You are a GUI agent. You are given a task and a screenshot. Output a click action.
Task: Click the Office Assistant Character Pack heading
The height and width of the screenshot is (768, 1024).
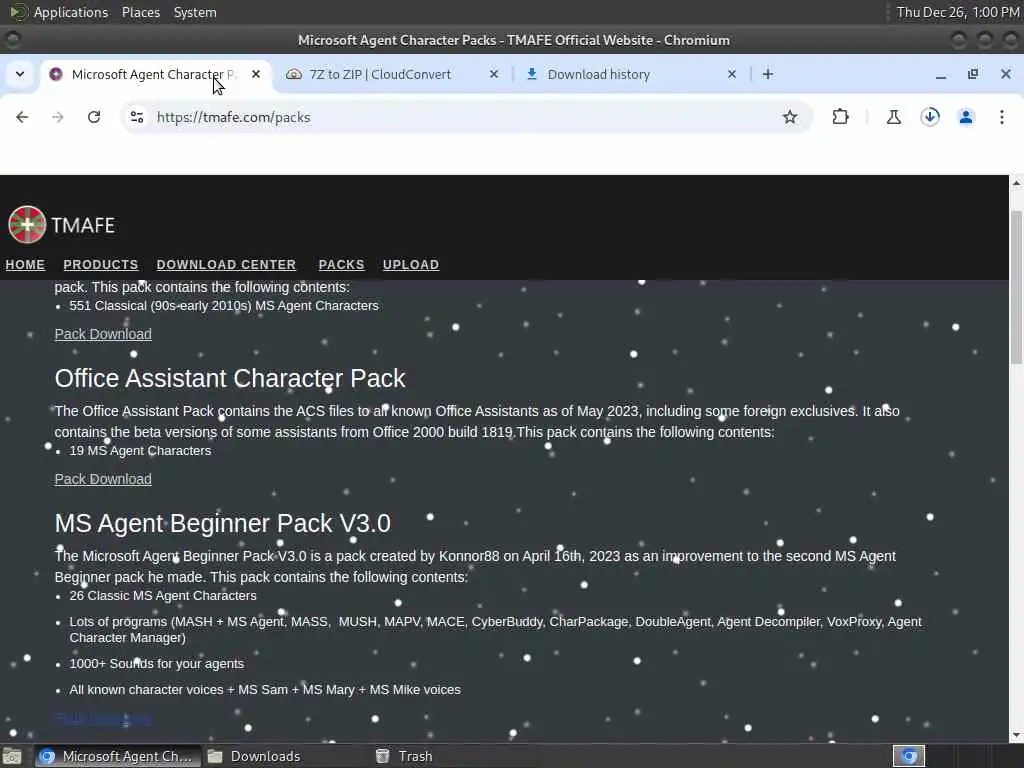(230, 378)
